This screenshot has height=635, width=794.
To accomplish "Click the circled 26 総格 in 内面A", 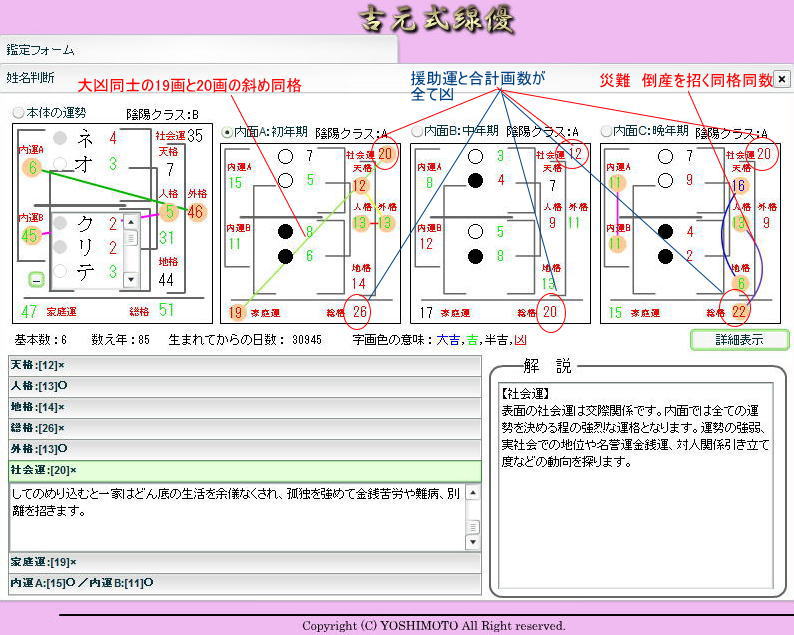I will (x=360, y=312).
